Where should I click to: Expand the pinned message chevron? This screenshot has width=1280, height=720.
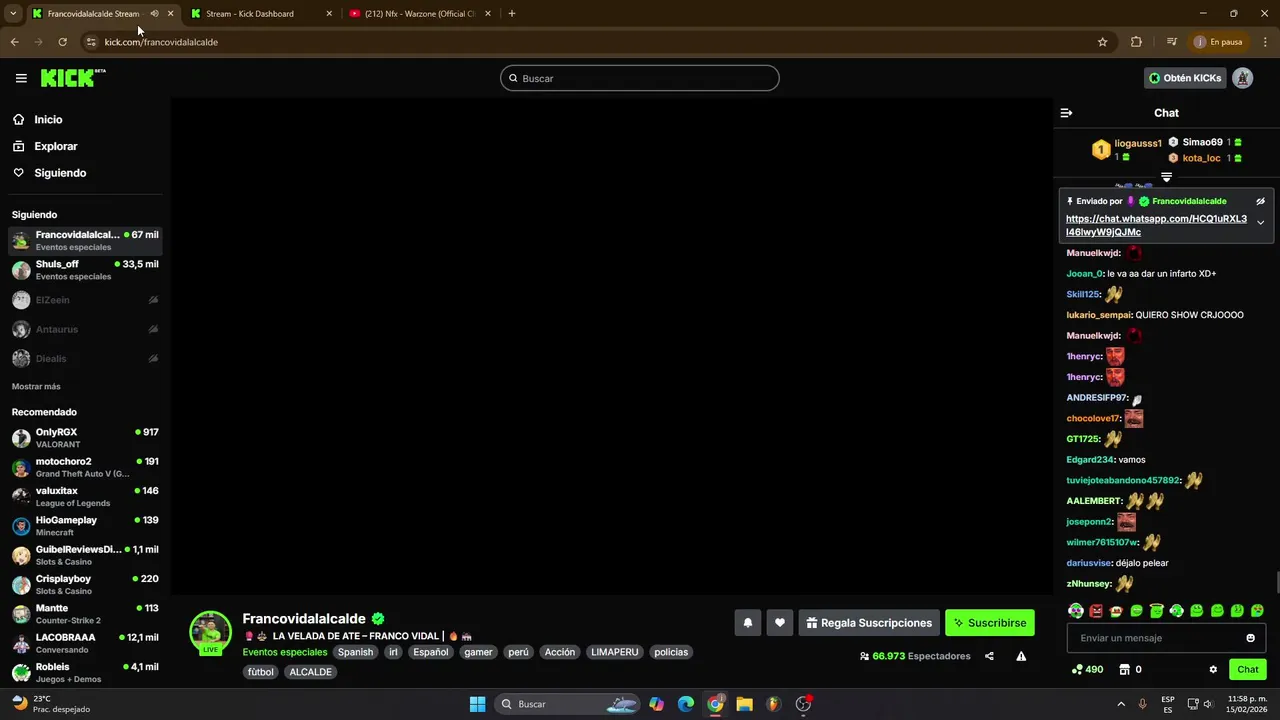pyautogui.click(x=1260, y=223)
